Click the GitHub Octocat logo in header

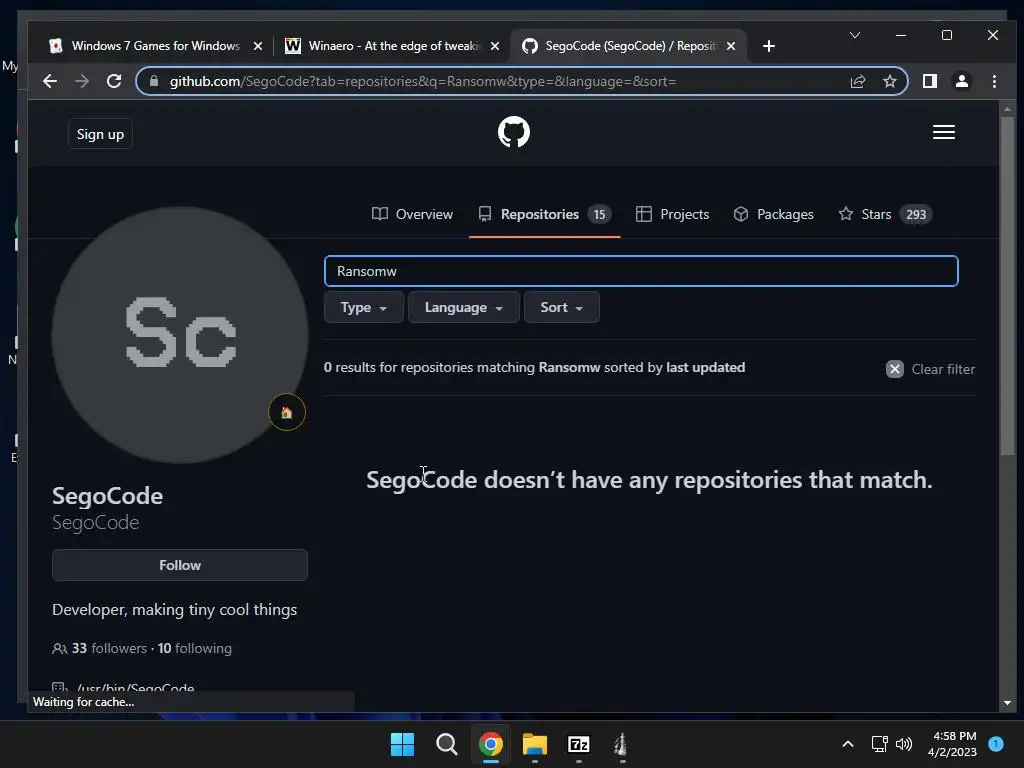click(x=514, y=133)
